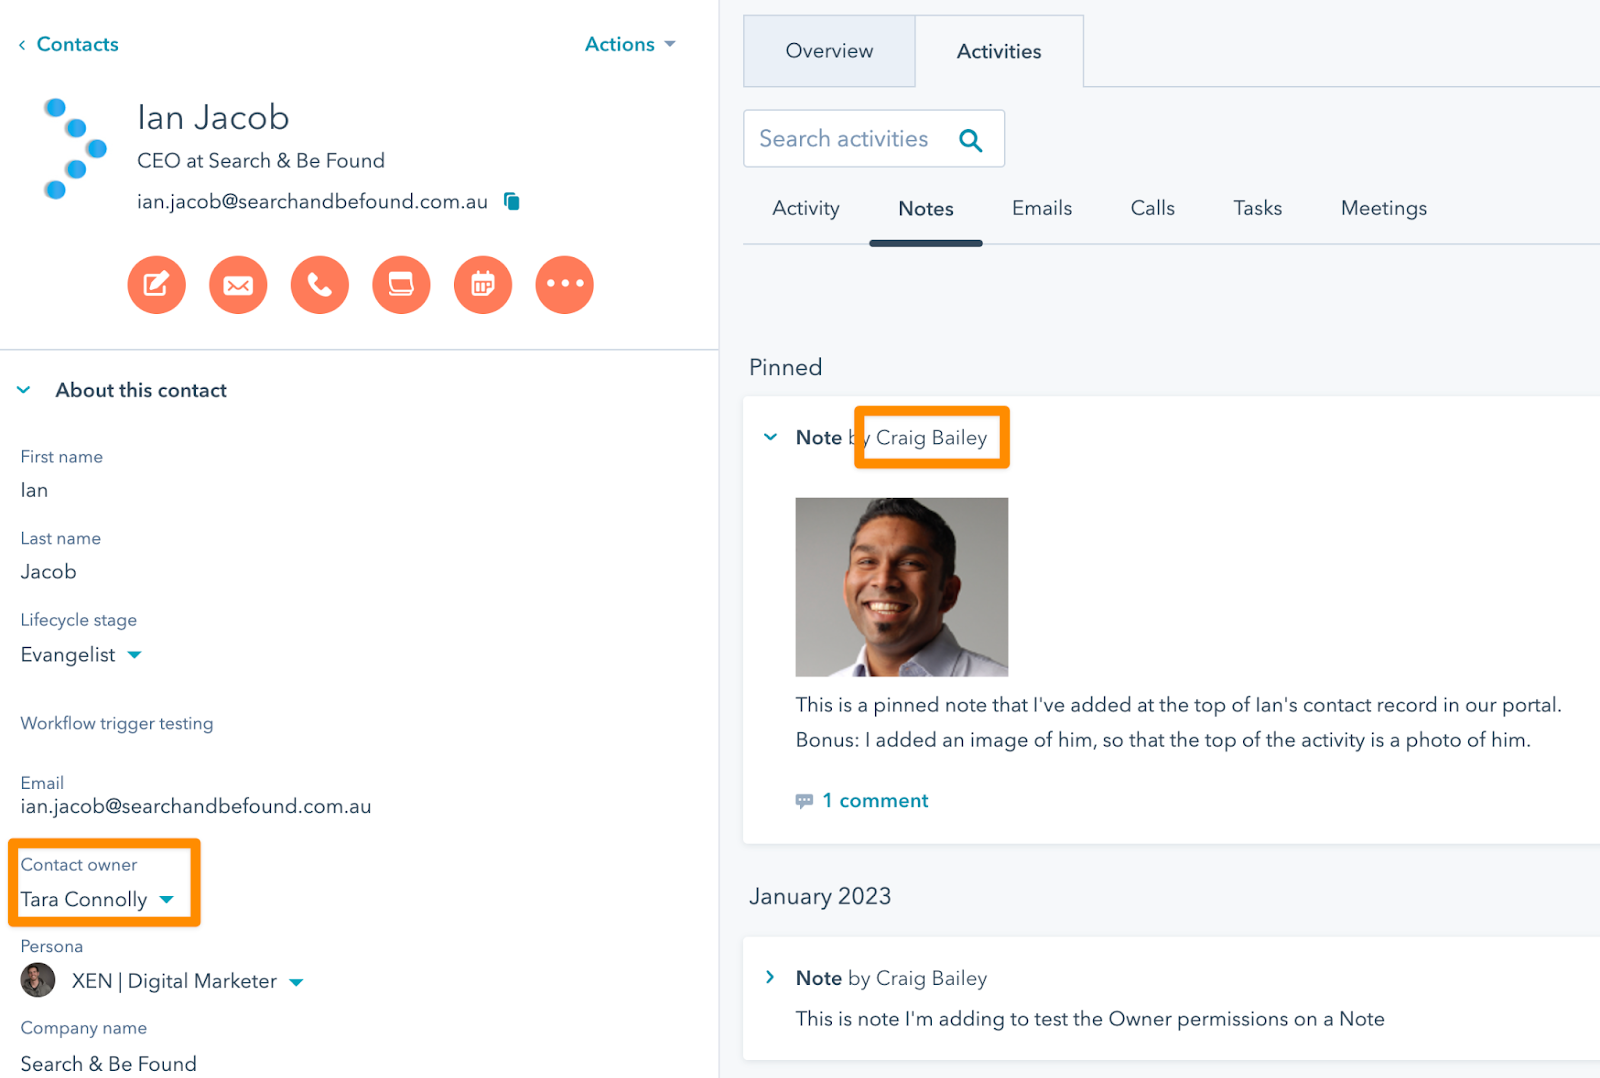Click the phone call icon button

tap(320, 285)
